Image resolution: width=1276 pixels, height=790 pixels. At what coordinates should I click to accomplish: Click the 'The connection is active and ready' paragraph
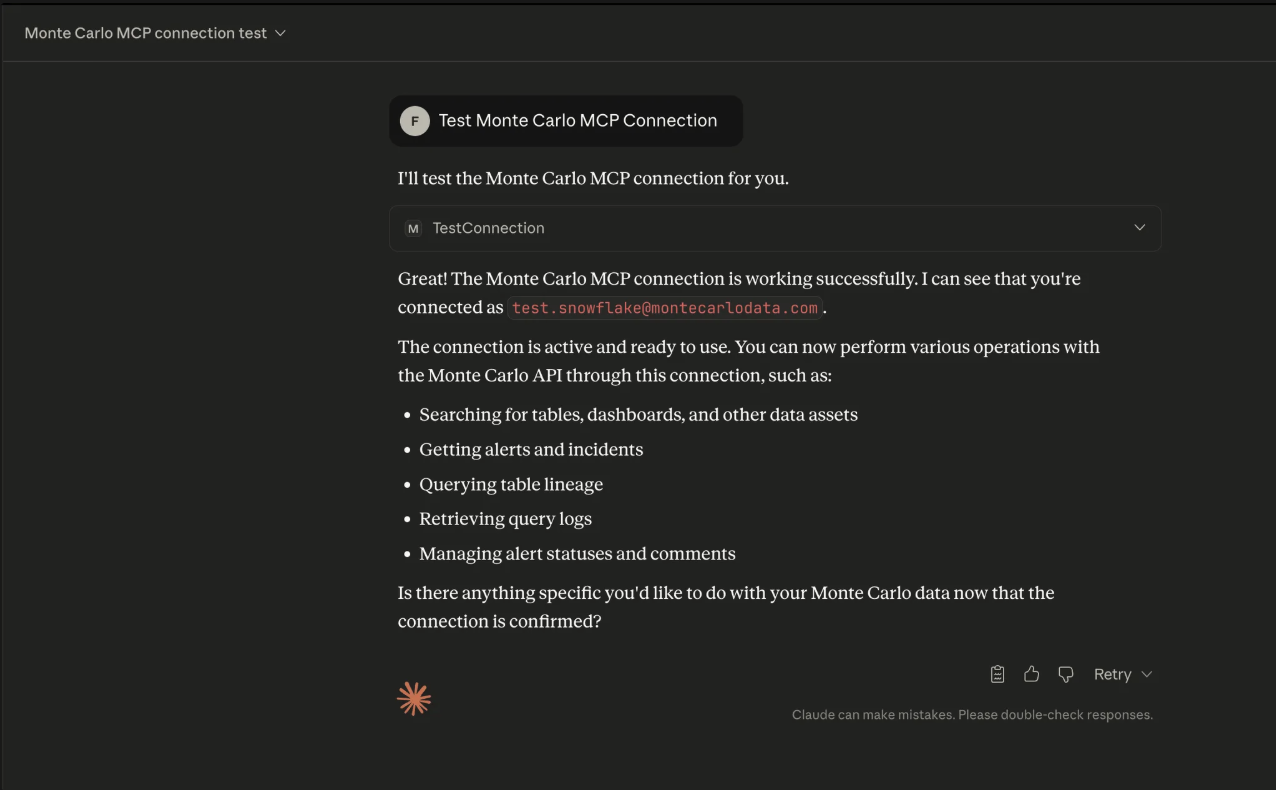tap(749, 361)
